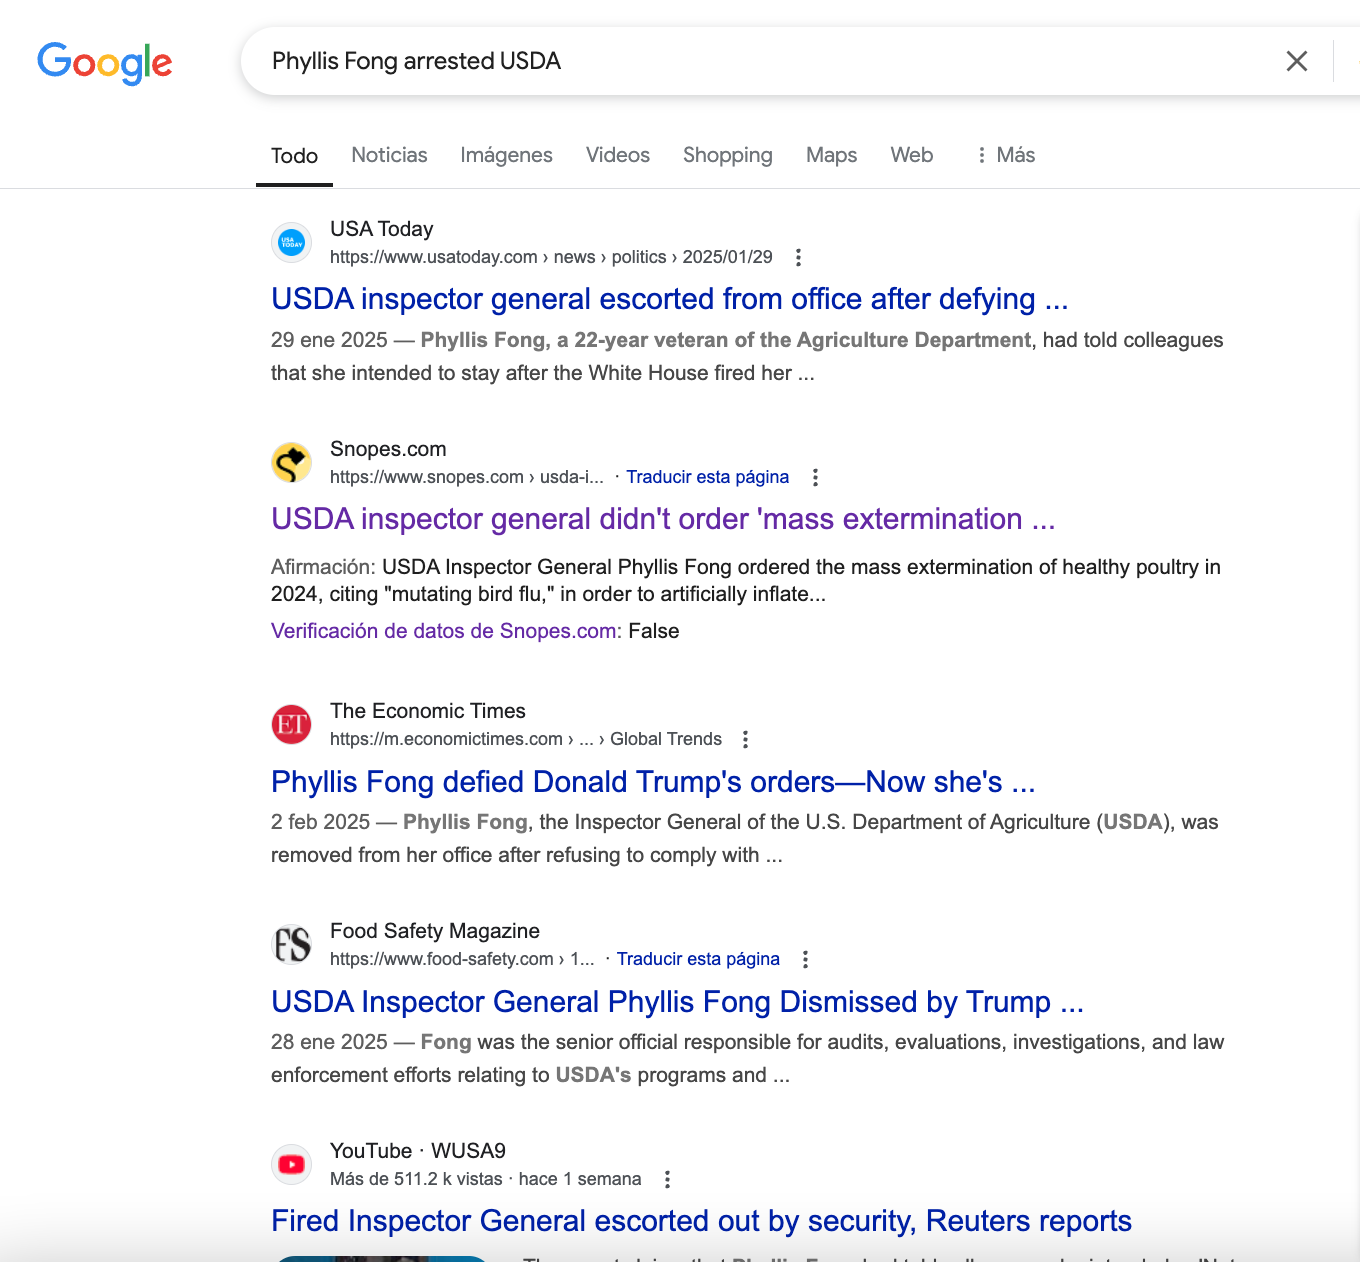Click the '2 feb 2025' snippet date
This screenshot has width=1360, height=1262.
[320, 822]
